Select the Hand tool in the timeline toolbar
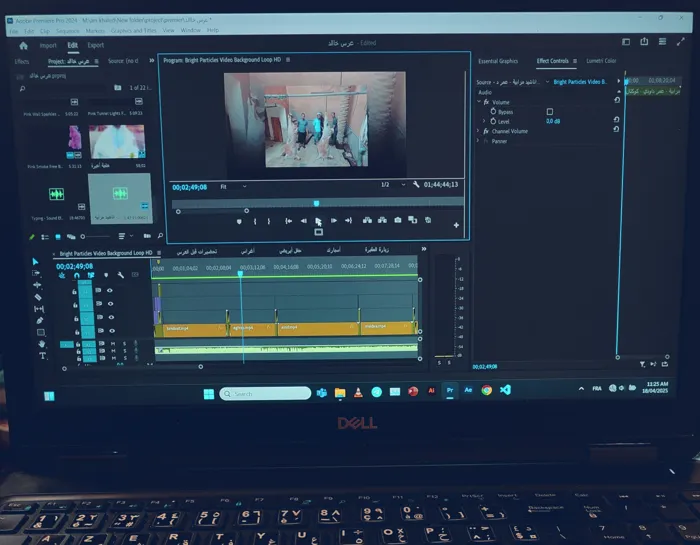 pyautogui.click(x=41, y=344)
